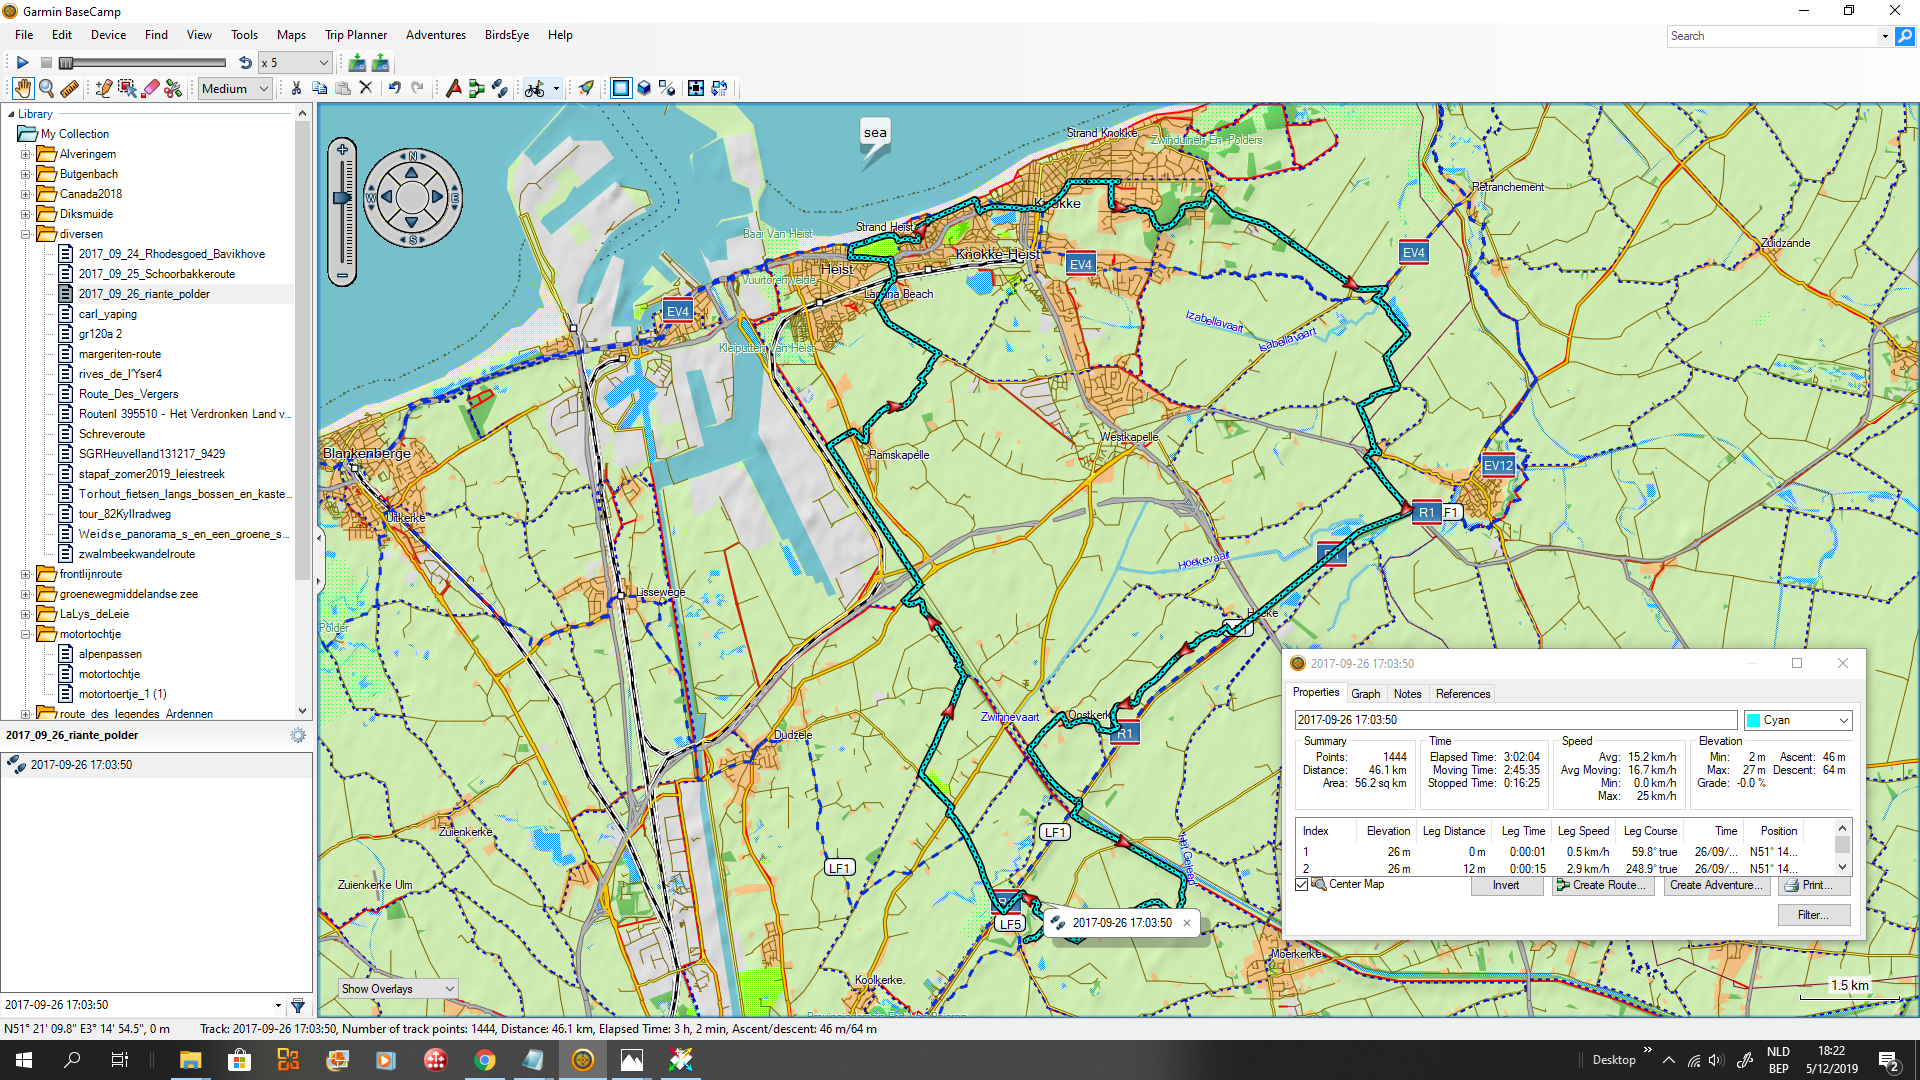Click receive from device icon

tap(380, 63)
